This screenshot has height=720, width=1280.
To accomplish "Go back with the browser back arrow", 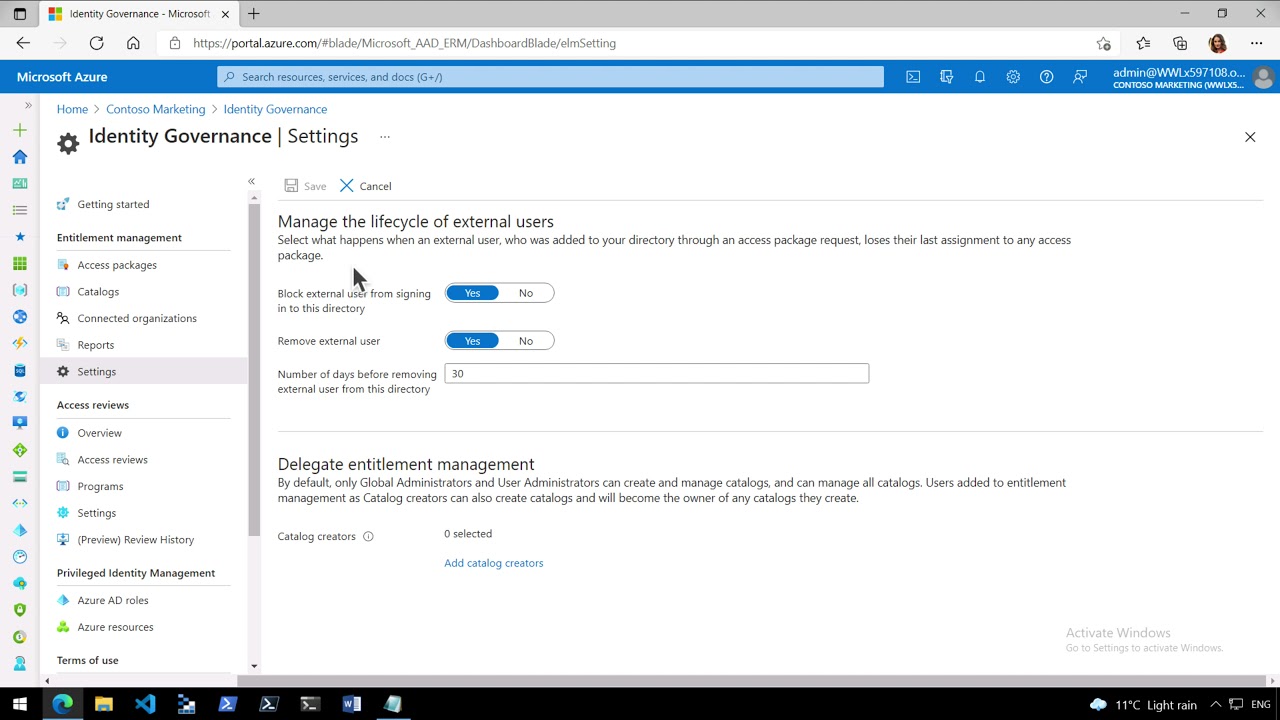I will point(23,43).
